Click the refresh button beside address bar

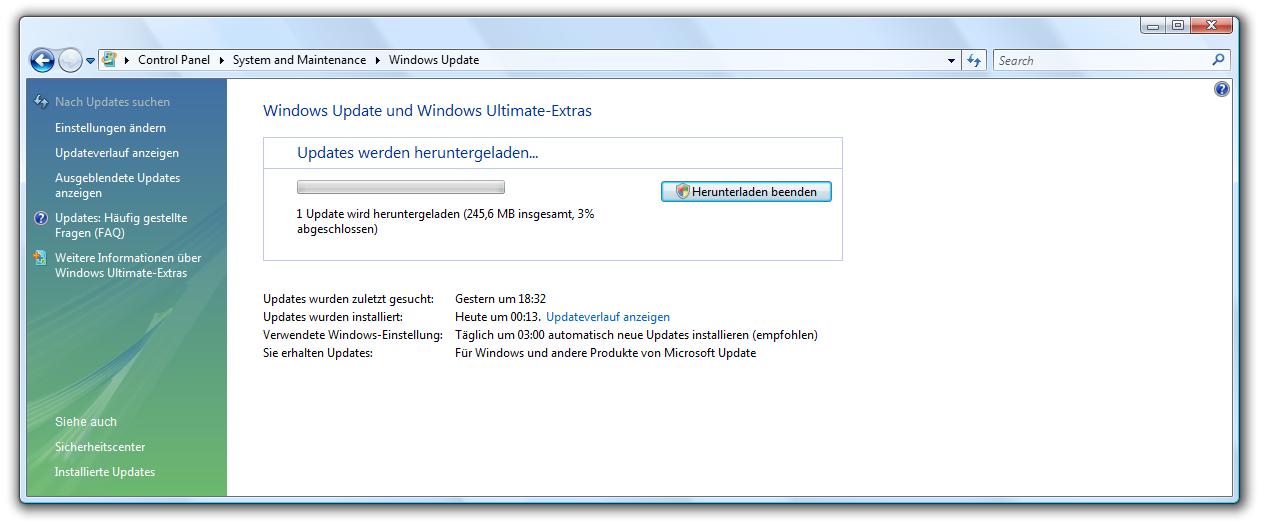975,61
